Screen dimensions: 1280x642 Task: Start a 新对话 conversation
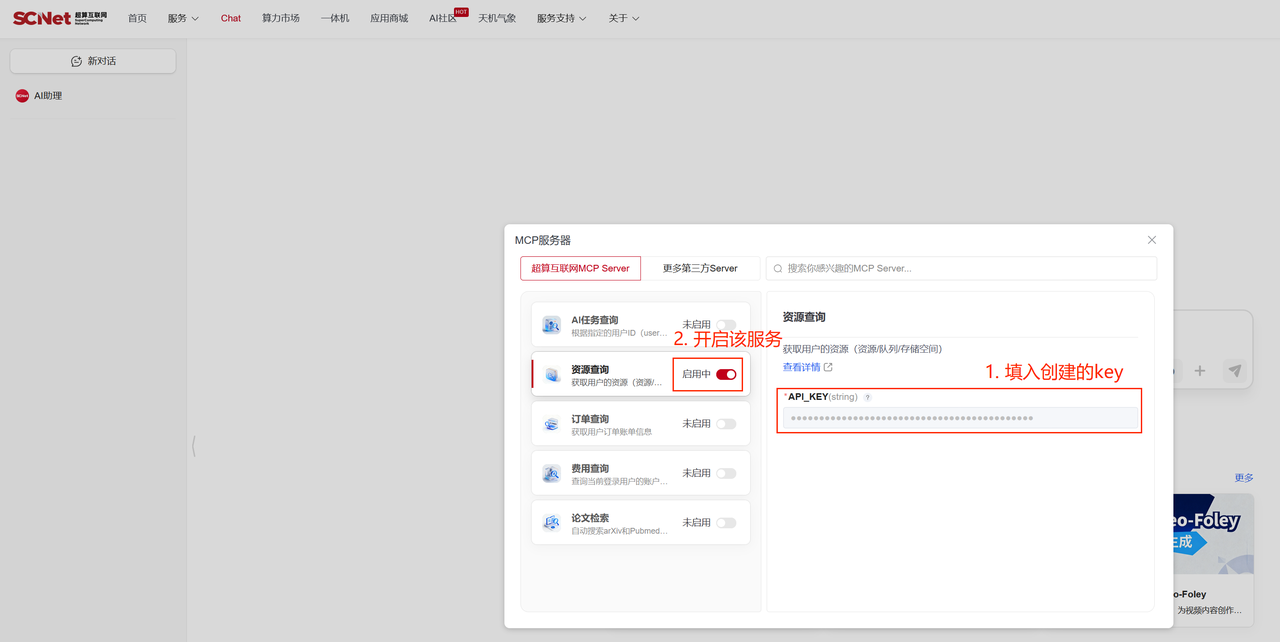[93, 61]
